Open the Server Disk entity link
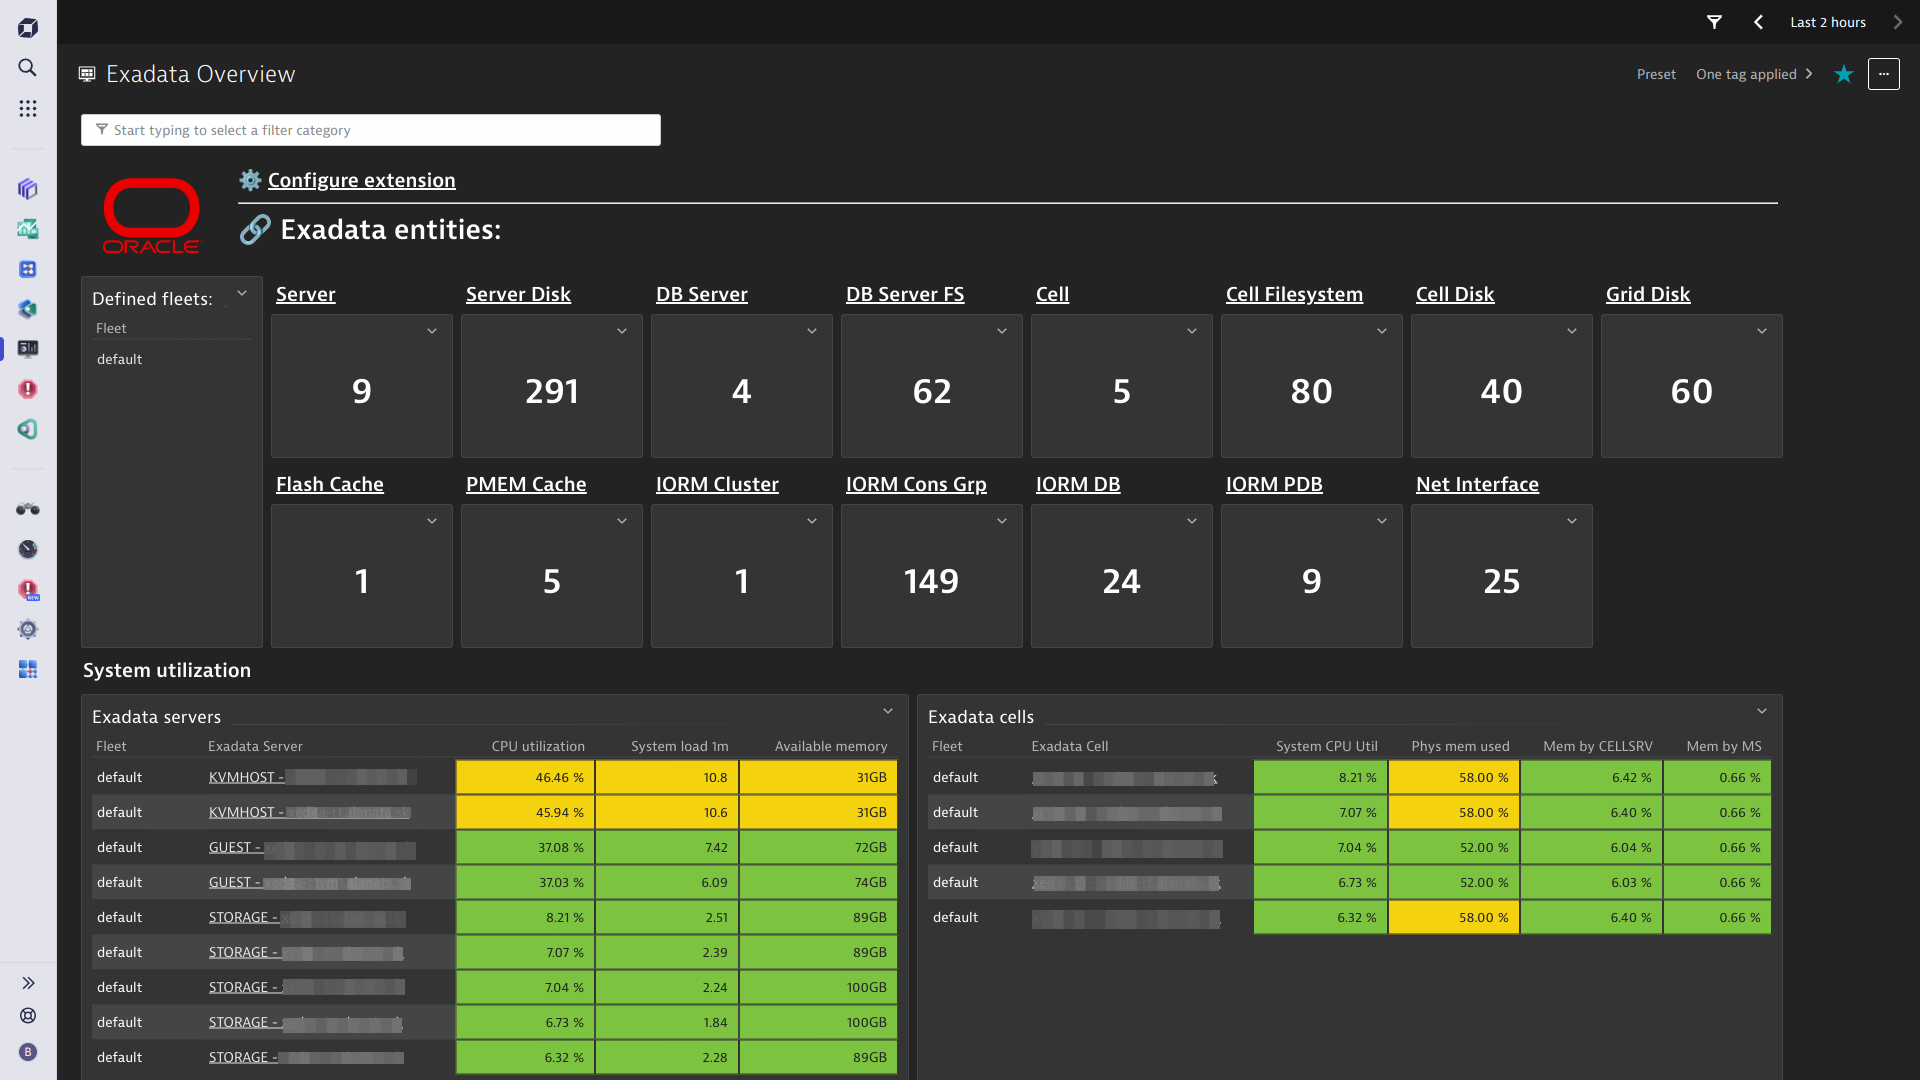 click(518, 294)
